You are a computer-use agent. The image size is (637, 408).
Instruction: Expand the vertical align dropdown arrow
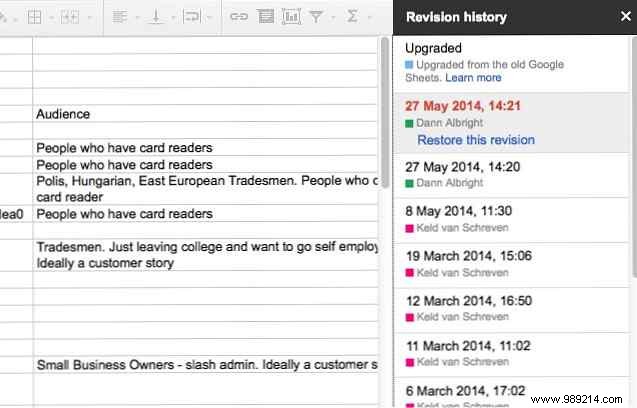pyautogui.click(x=173, y=18)
